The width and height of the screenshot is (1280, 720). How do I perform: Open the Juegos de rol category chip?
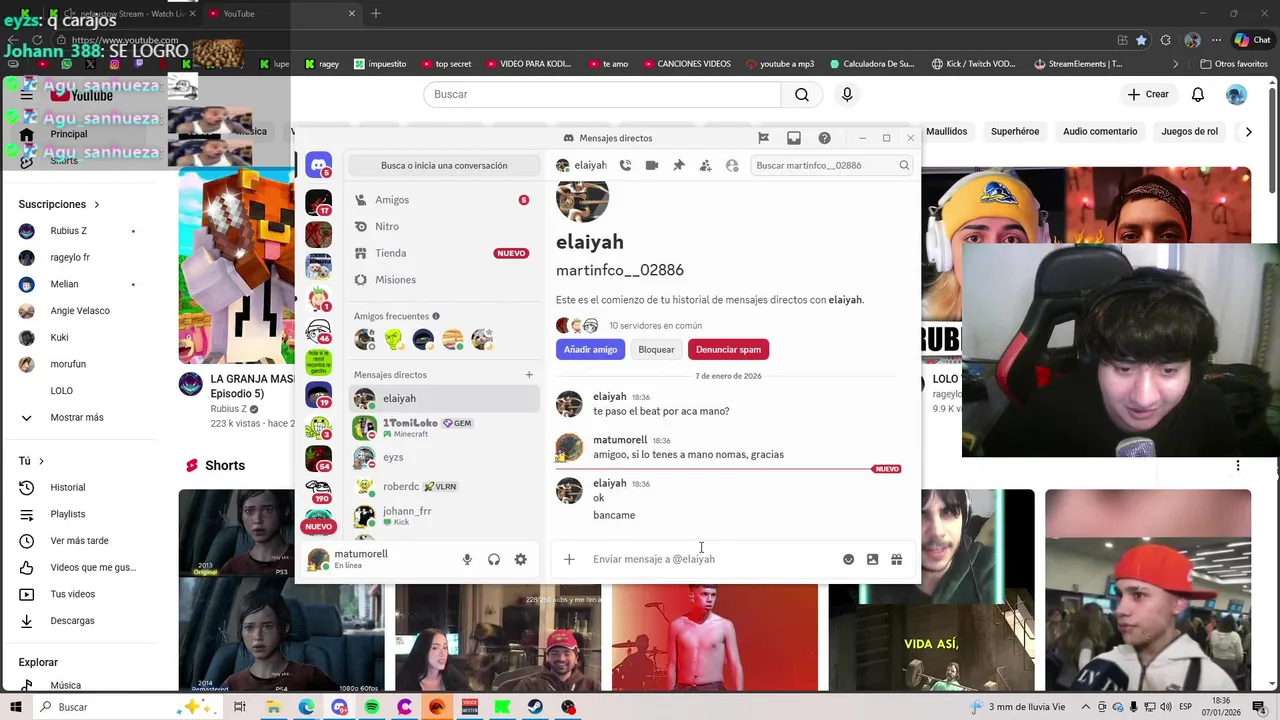click(x=1189, y=131)
